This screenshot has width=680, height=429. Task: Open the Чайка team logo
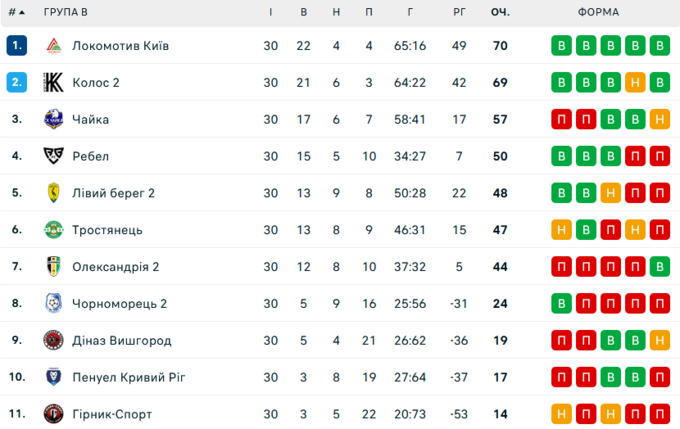(x=54, y=119)
